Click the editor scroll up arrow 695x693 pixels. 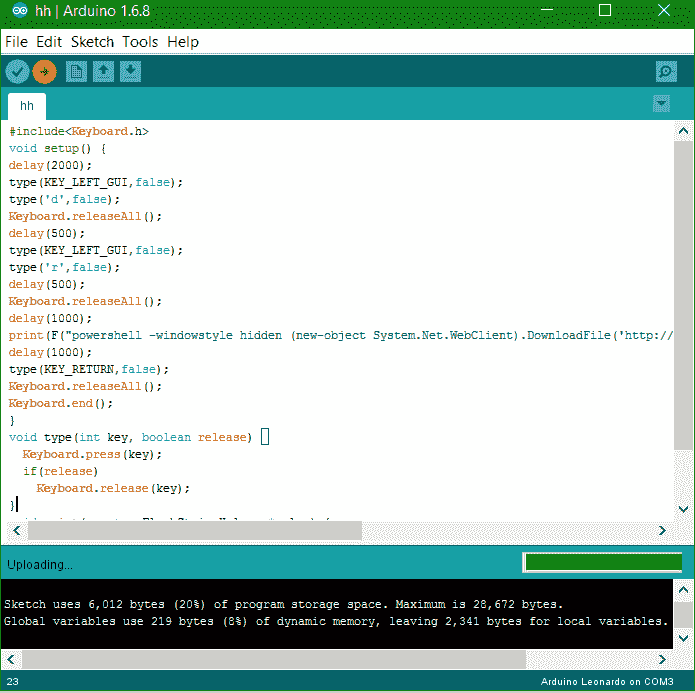point(683,131)
